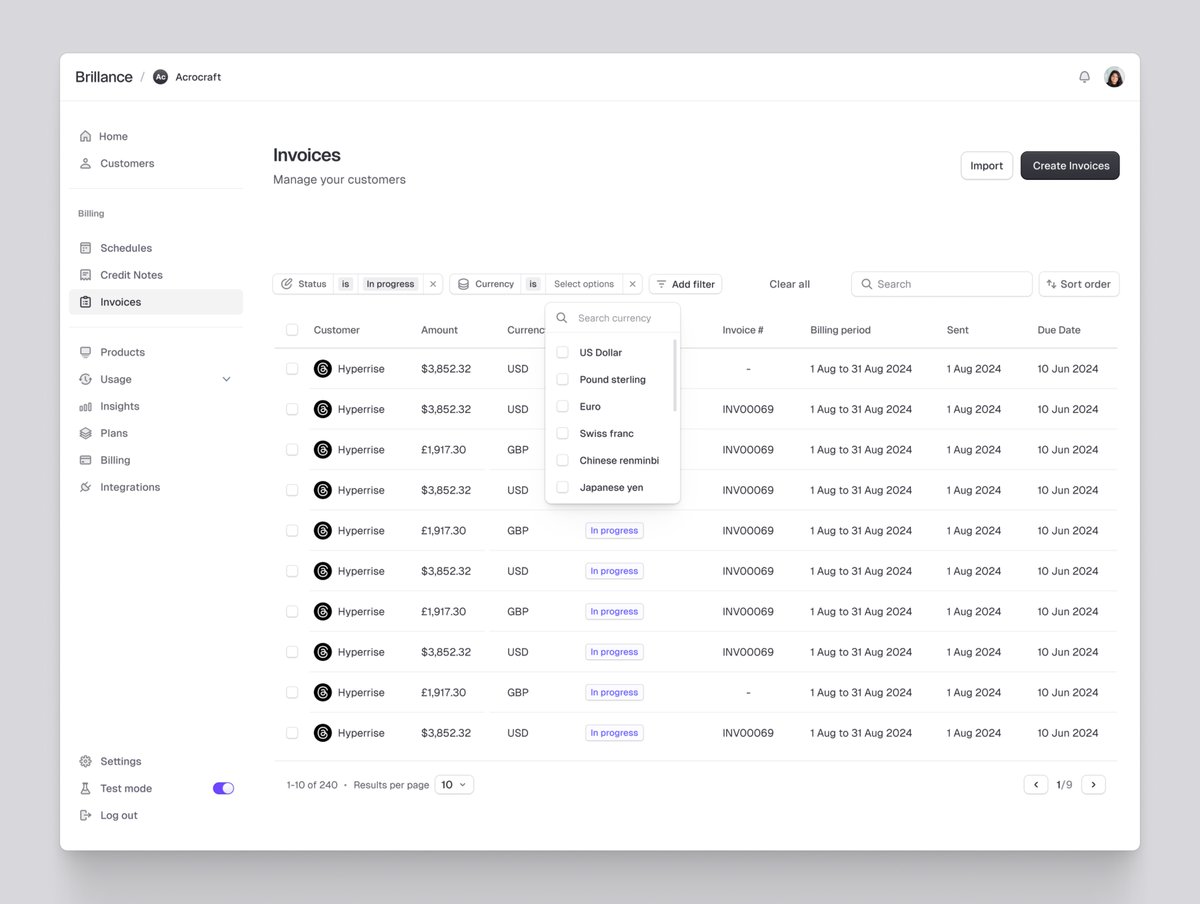
Task: Click the Home icon in sidebar
Action: tap(85, 136)
